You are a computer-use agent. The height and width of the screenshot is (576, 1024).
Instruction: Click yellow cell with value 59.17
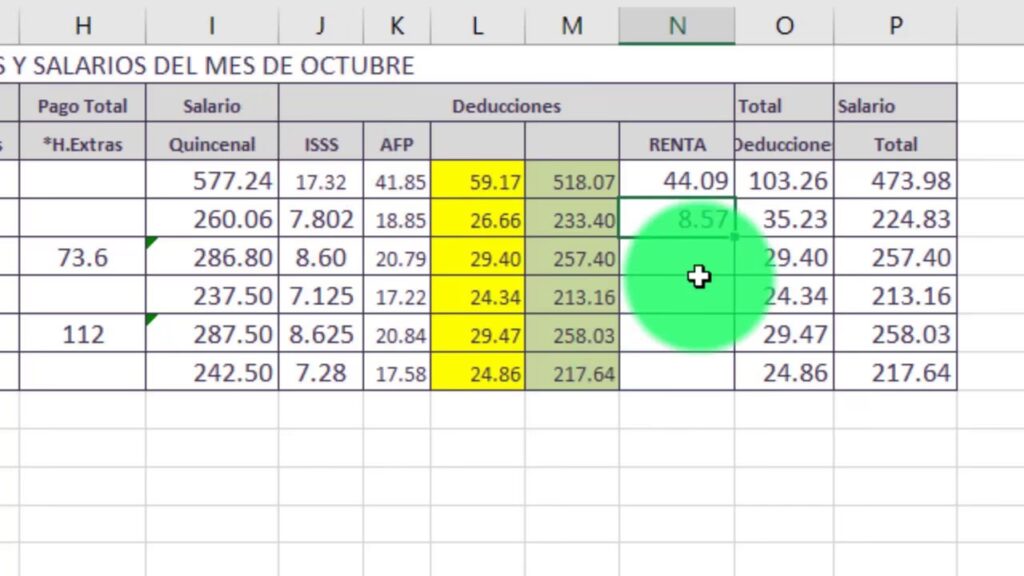coord(478,182)
